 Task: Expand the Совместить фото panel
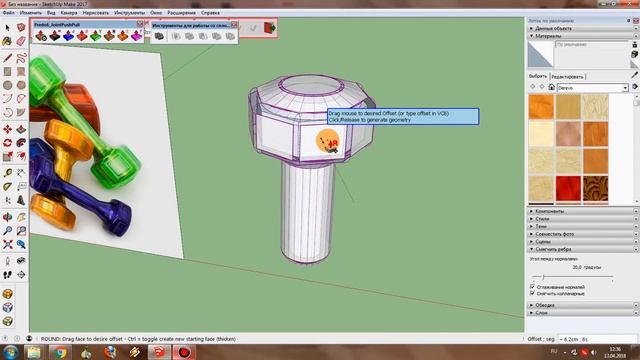click(582, 234)
